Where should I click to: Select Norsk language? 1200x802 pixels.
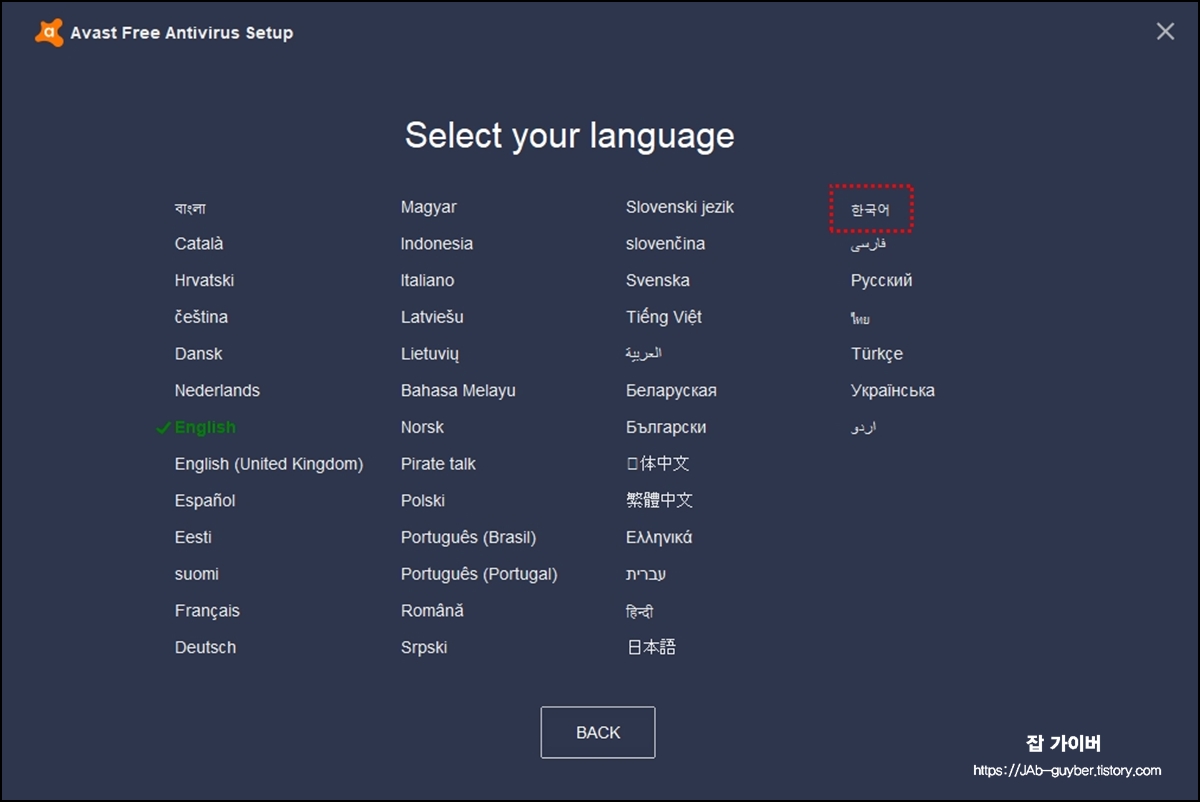tap(422, 428)
